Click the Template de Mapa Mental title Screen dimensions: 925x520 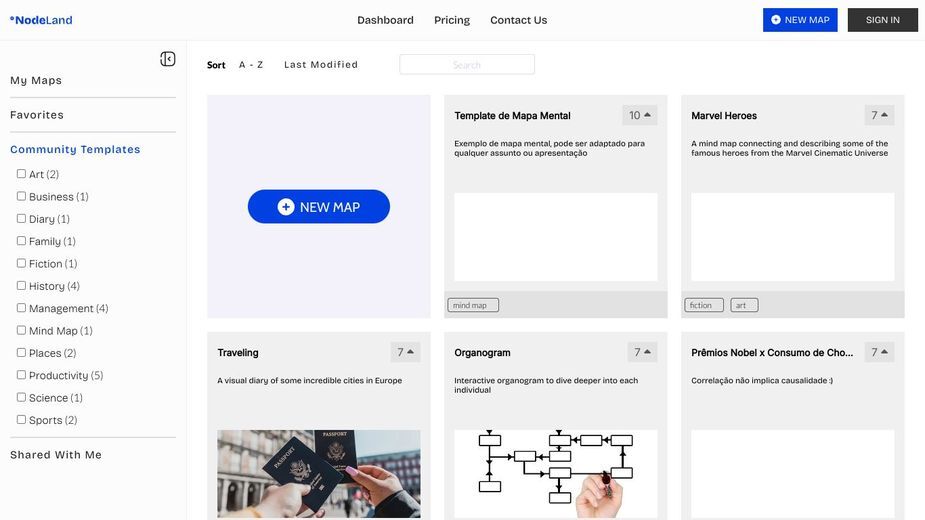512,116
